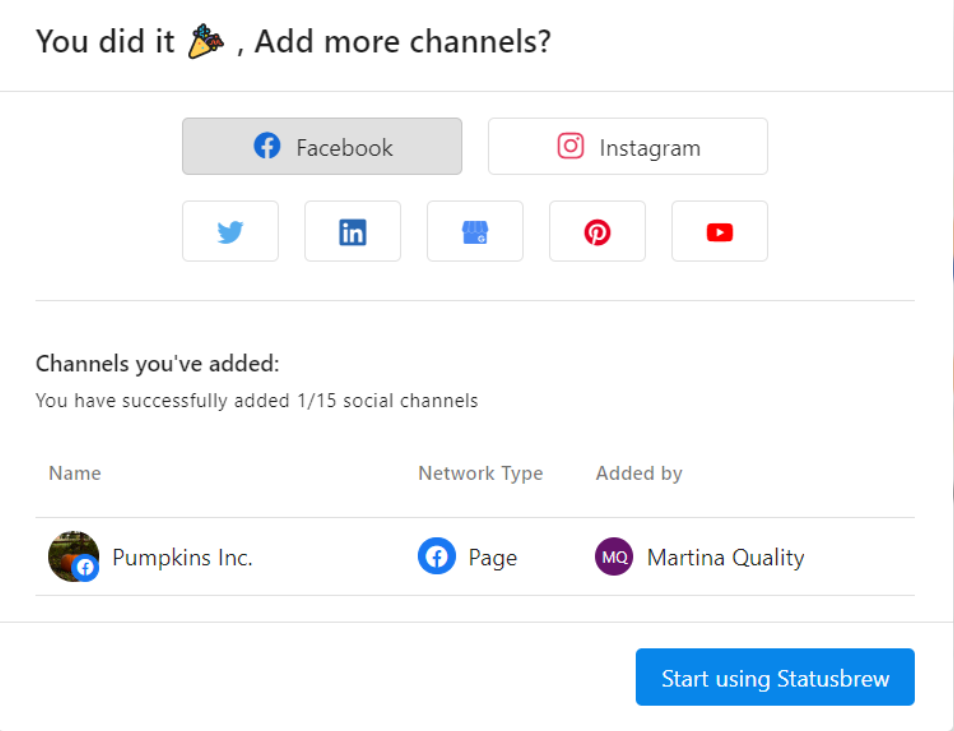Click the party popper emoji in the title
The height and width of the screenshot is (731, 954).
pos(206,41)
